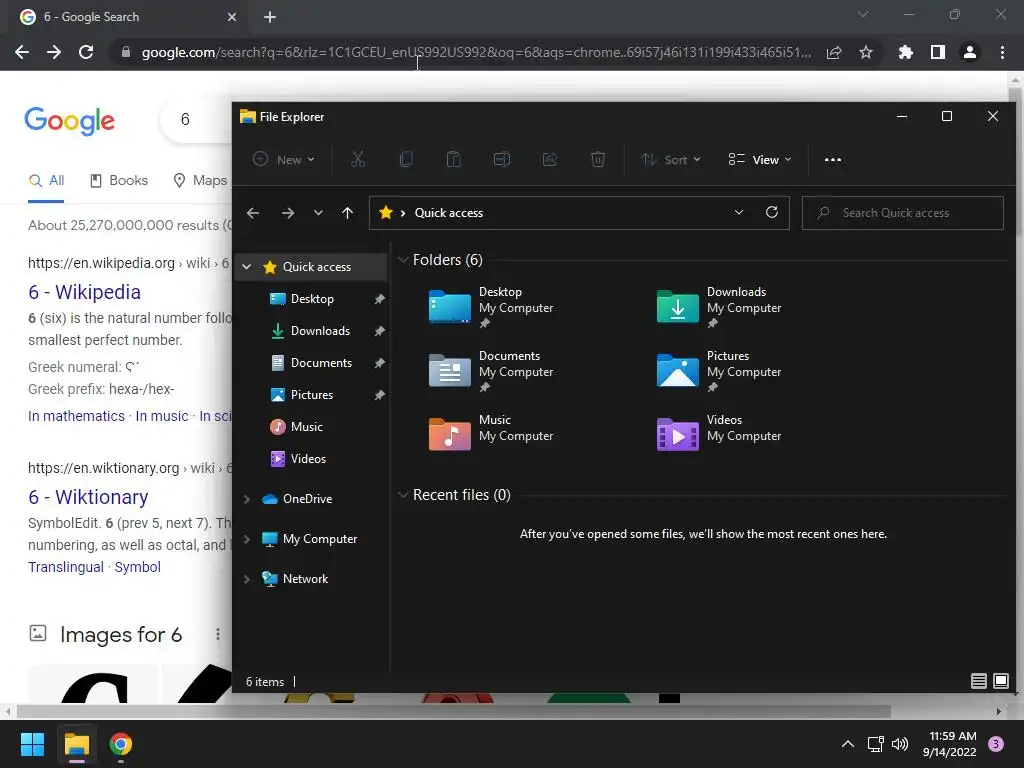The height and width of the screenshot is (768, 1024).
Task: Open the Windows Start button
Action: click(x=32, y=744)
